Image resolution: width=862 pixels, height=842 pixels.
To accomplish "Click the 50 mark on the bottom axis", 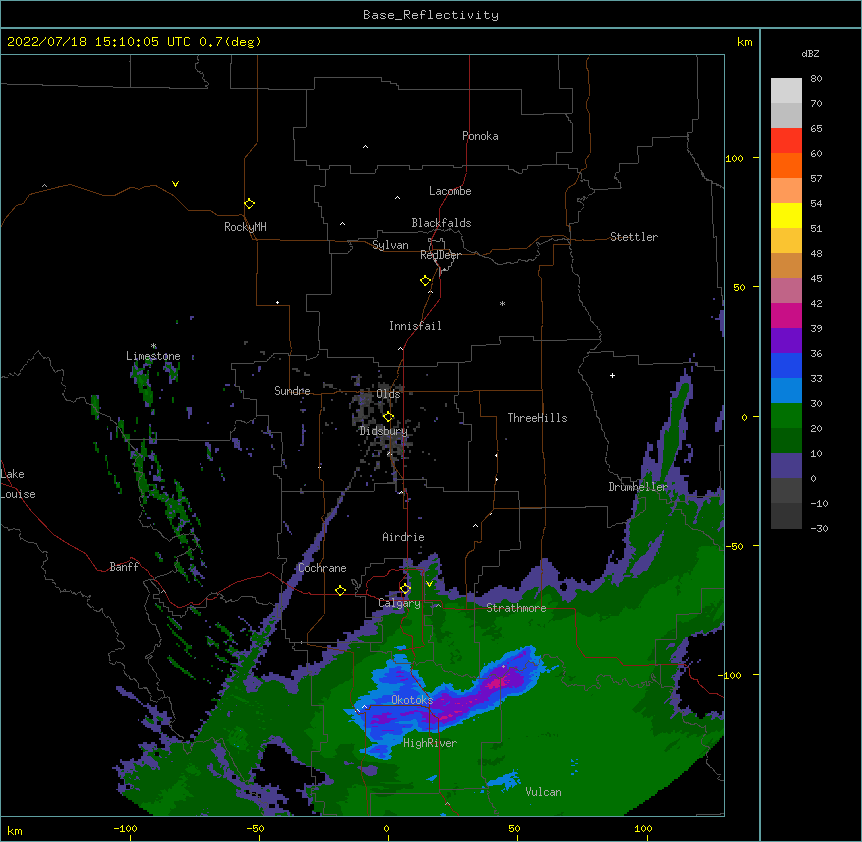I will click(x=514, y=828).
